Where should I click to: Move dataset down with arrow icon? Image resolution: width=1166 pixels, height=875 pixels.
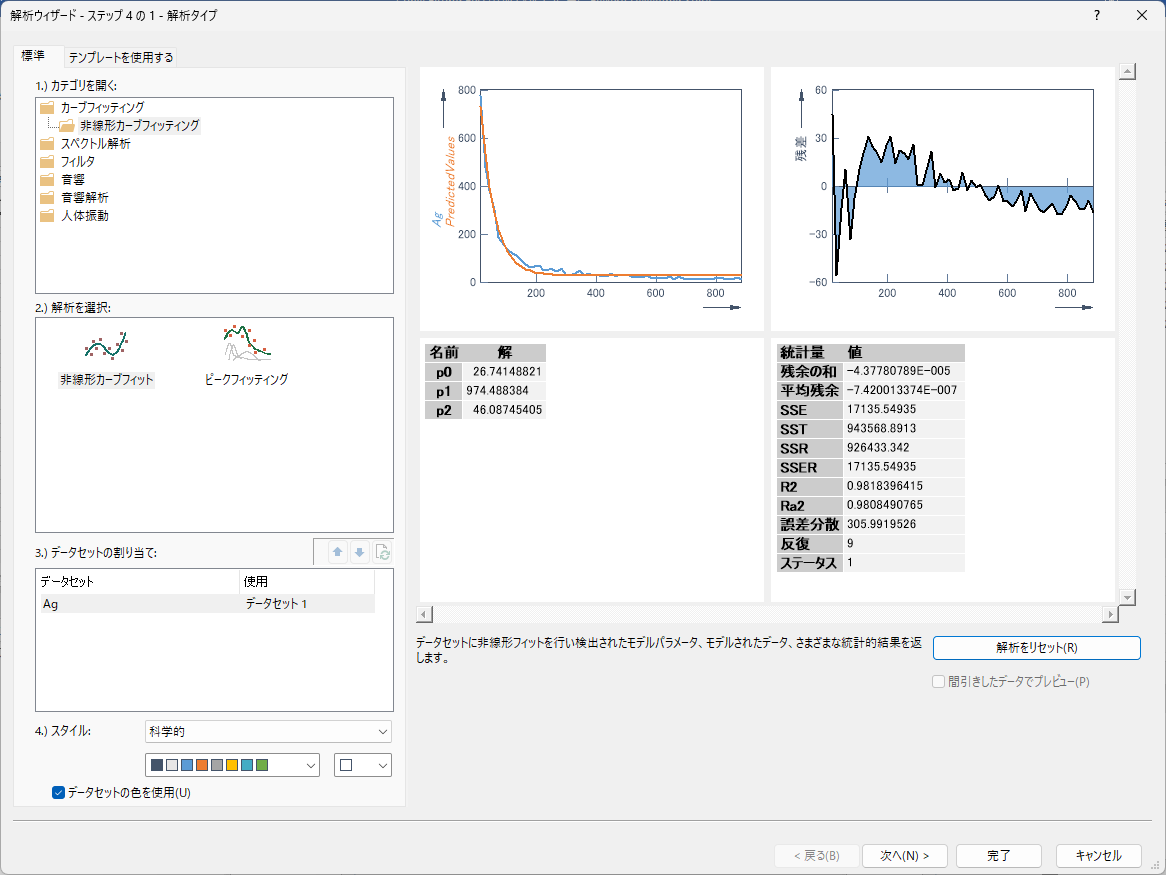click(359, 553)
